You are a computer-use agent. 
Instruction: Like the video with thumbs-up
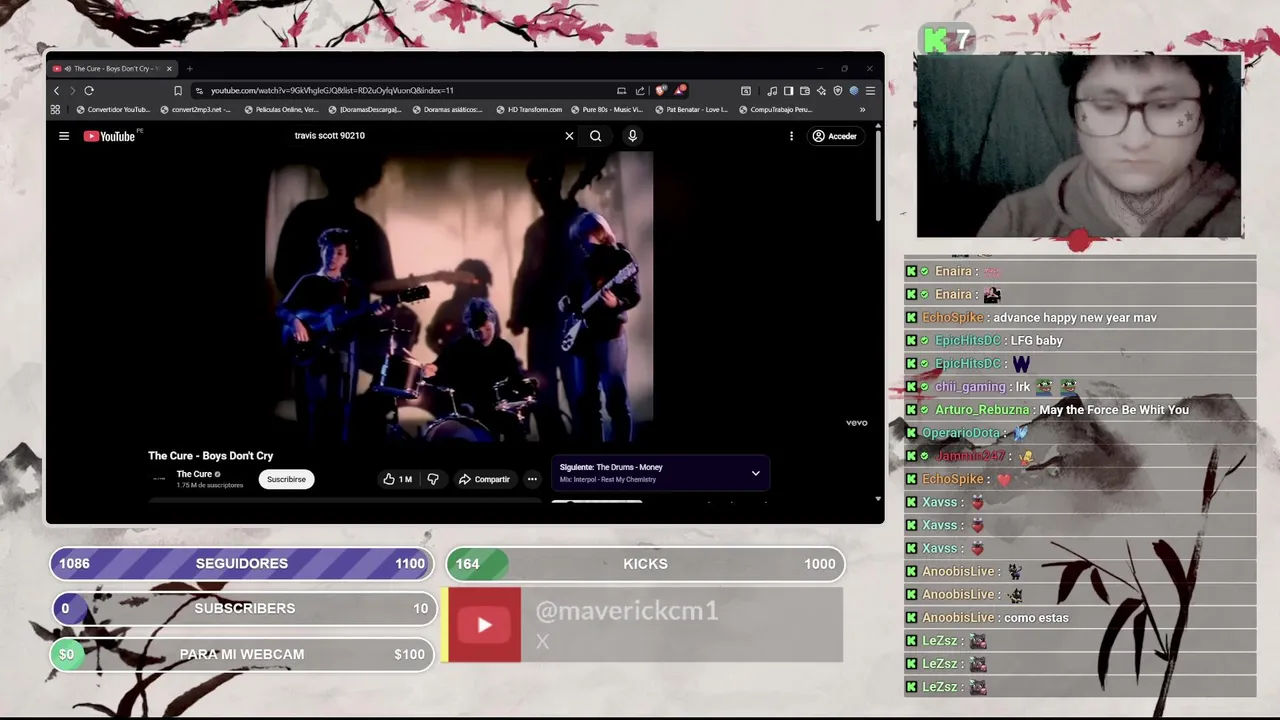397,479
